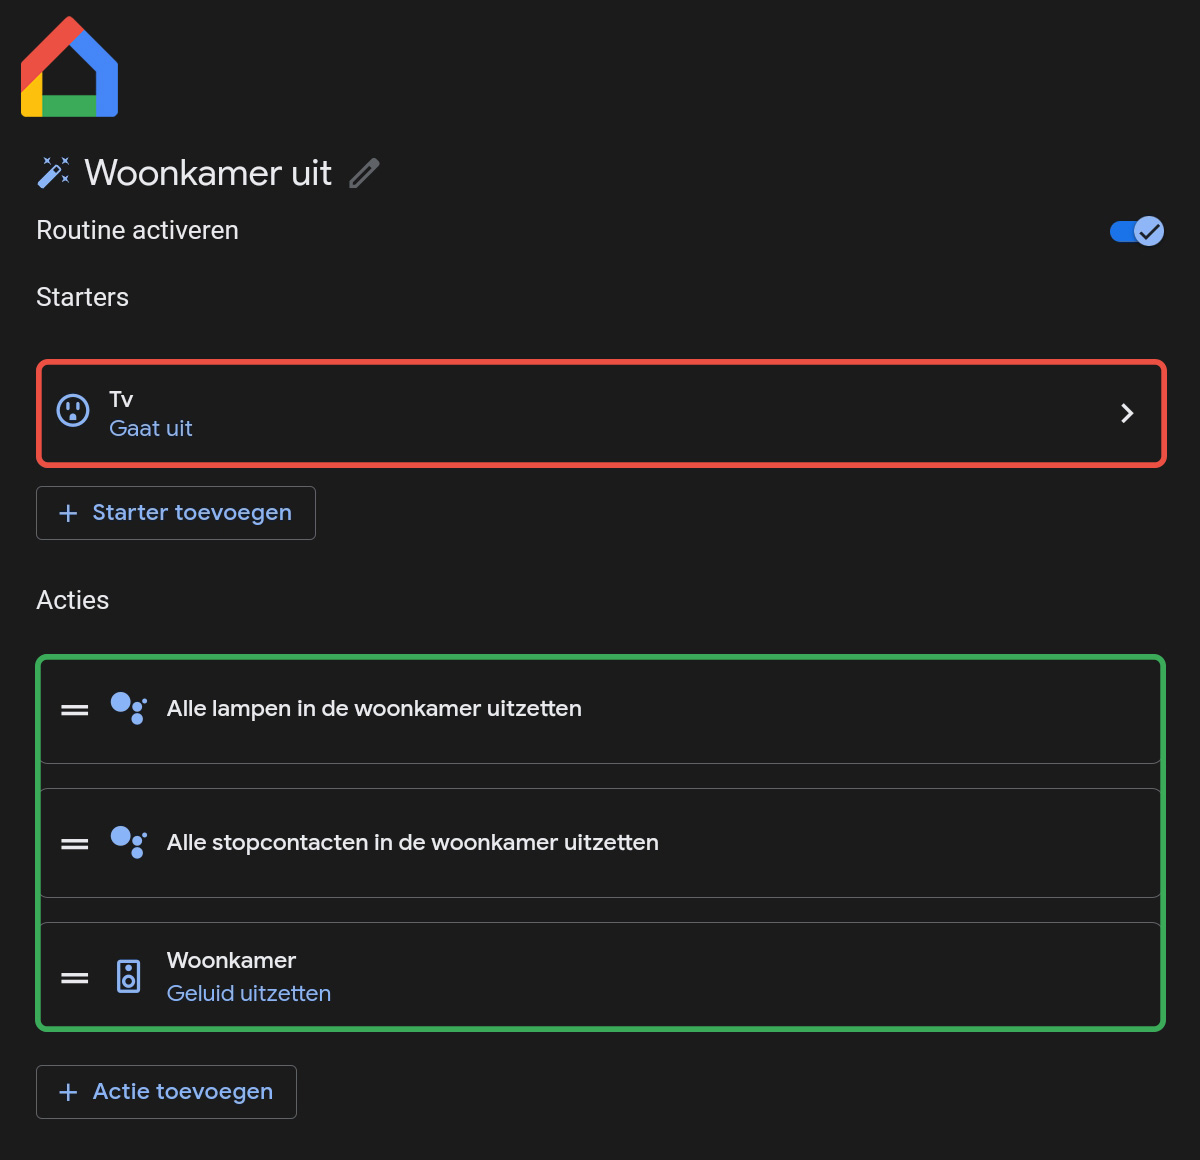The height and width of the screenshot is (1160, 1200).
Task: Click the plus icon on Starter toevoegen
Action: click(x=67, y=512)
